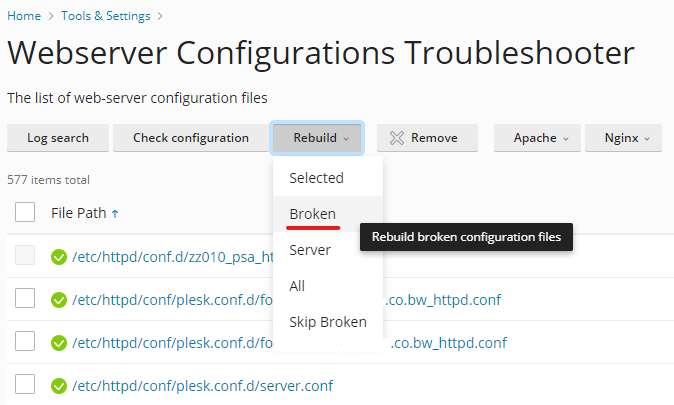Select Skip Broken menu option
The width and height of the screenshot is (674, 405).
pyautogui.click(x=328, y=322)
